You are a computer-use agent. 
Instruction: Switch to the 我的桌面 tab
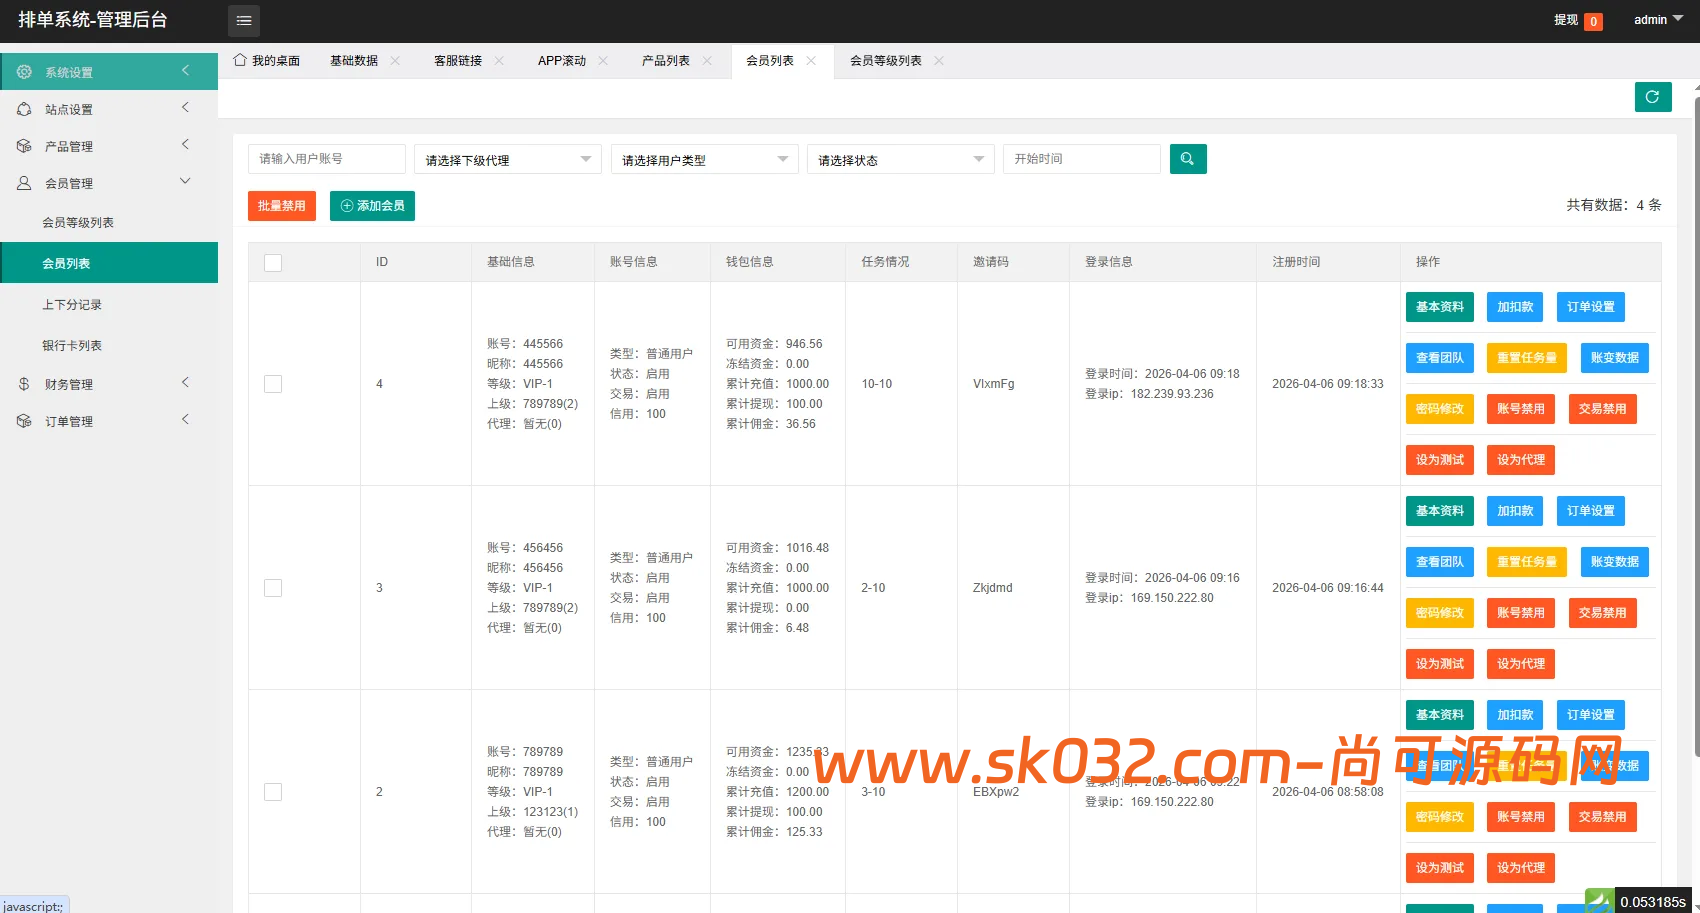tap(267, 61)
